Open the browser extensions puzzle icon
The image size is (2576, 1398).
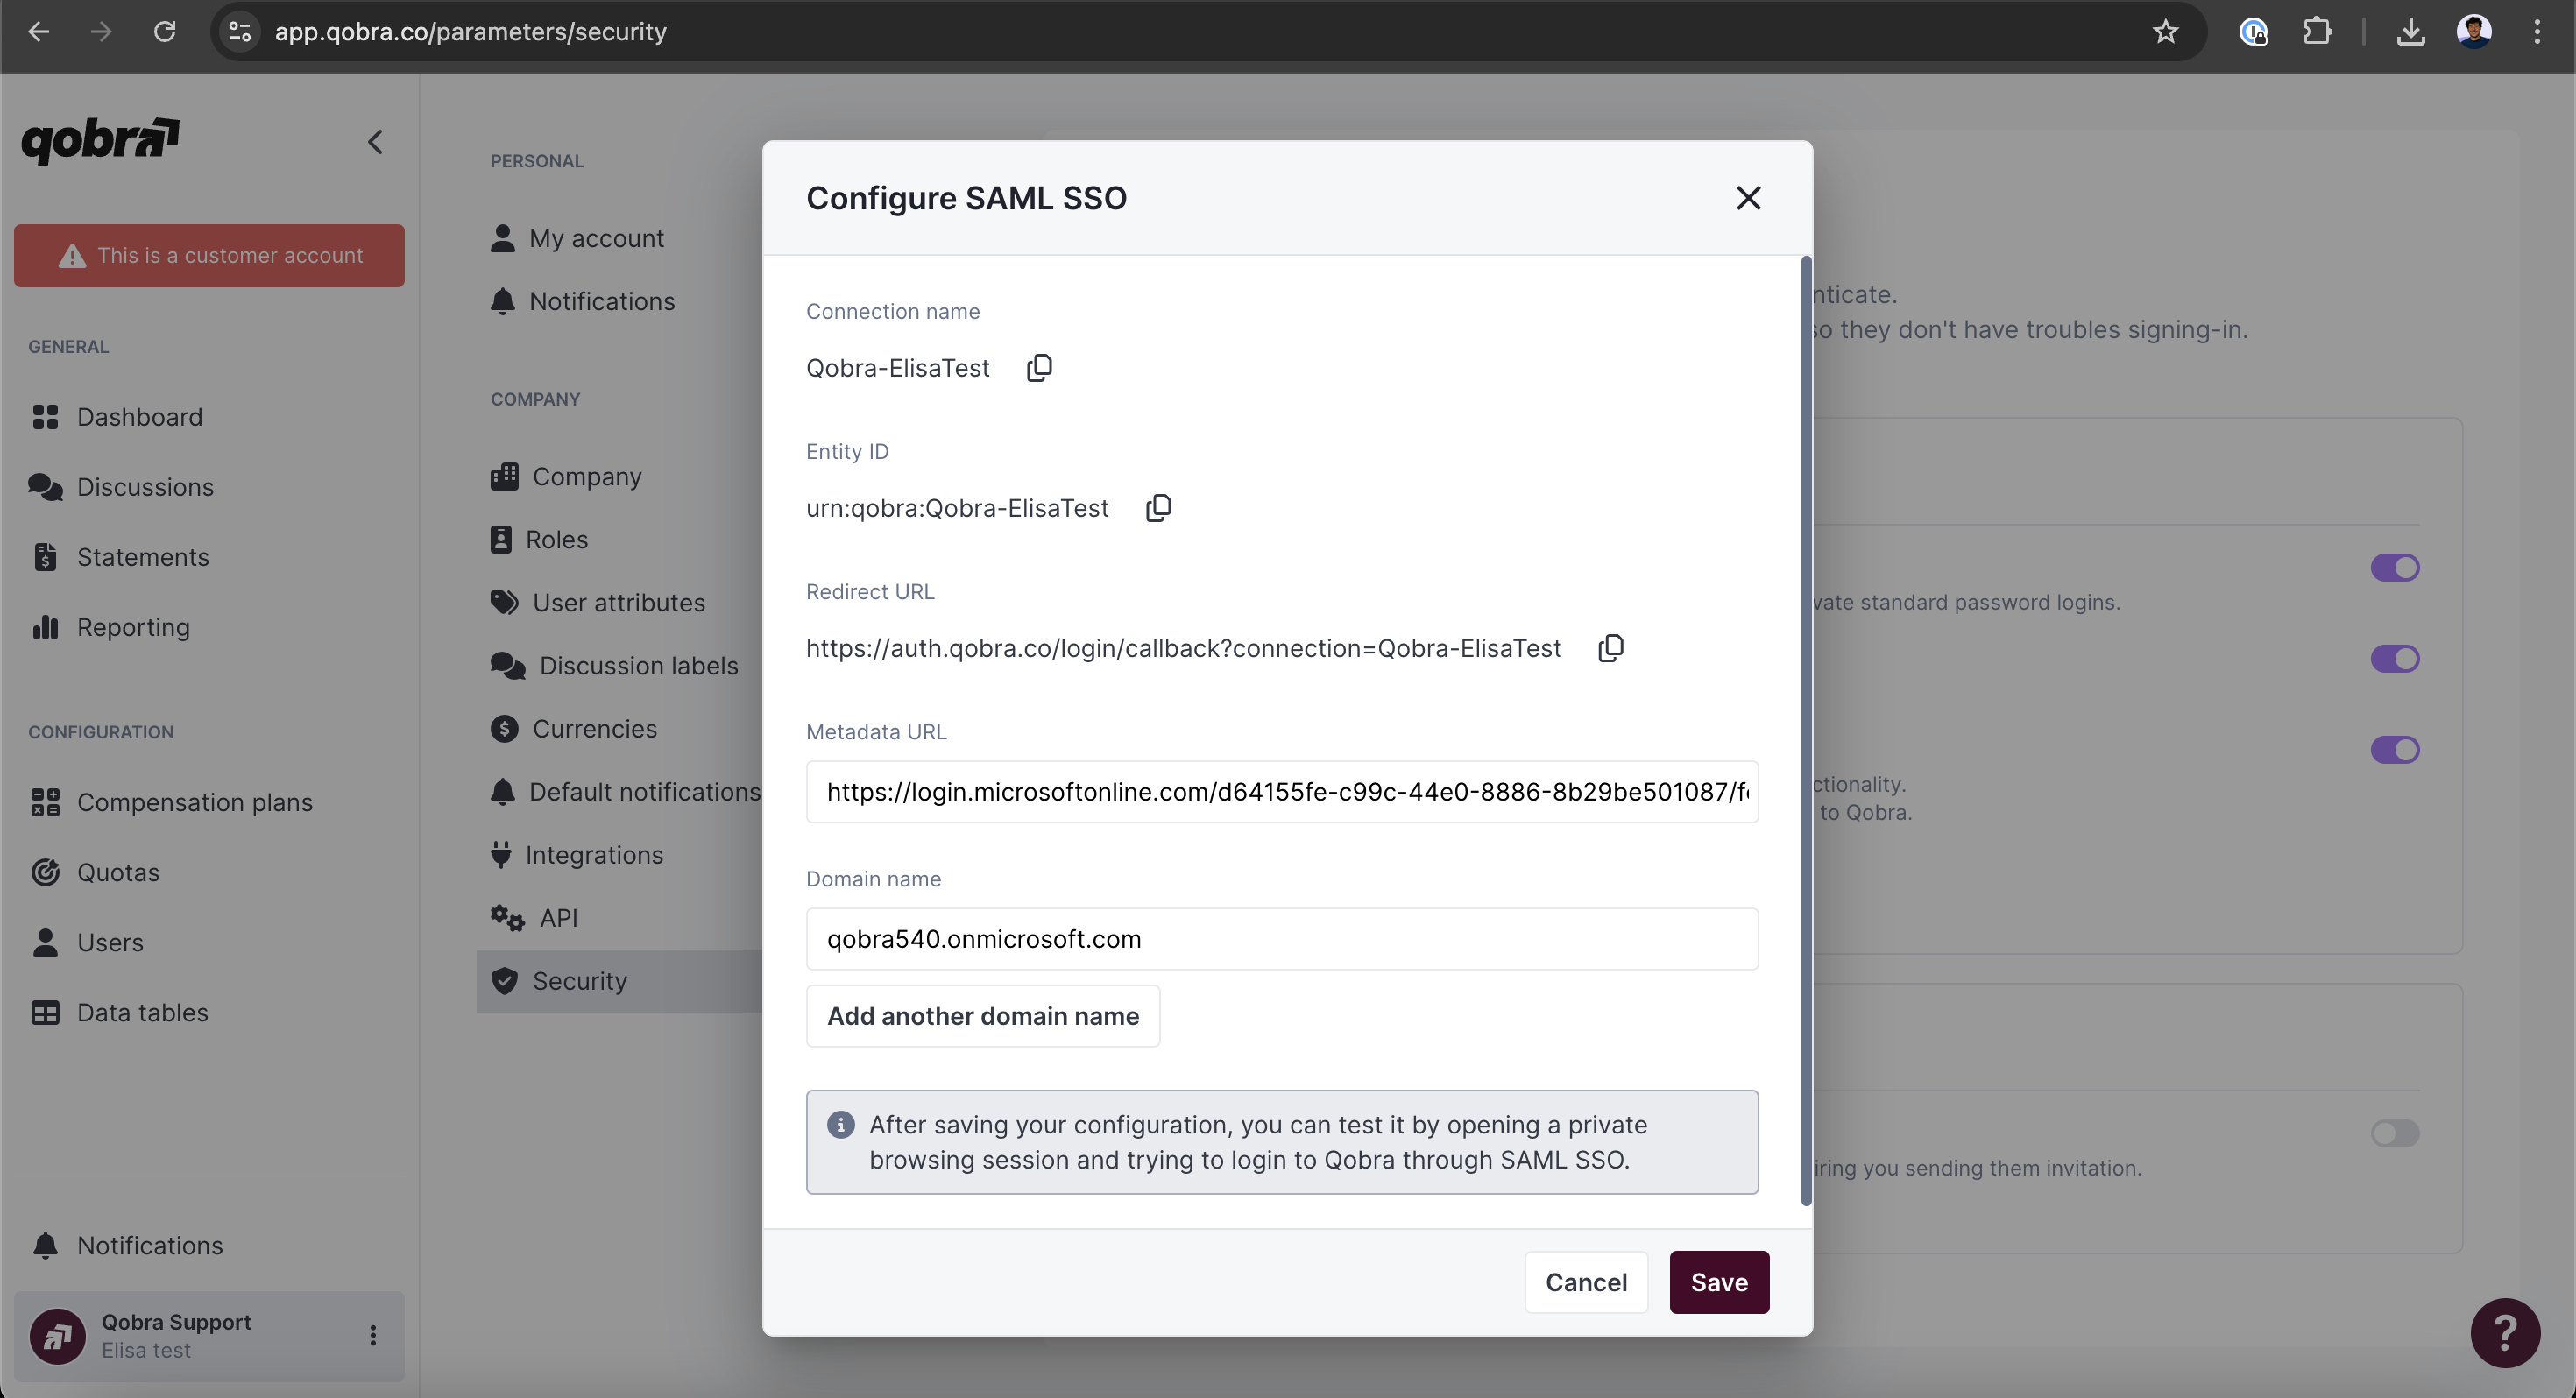click(x=2317, y=32)
